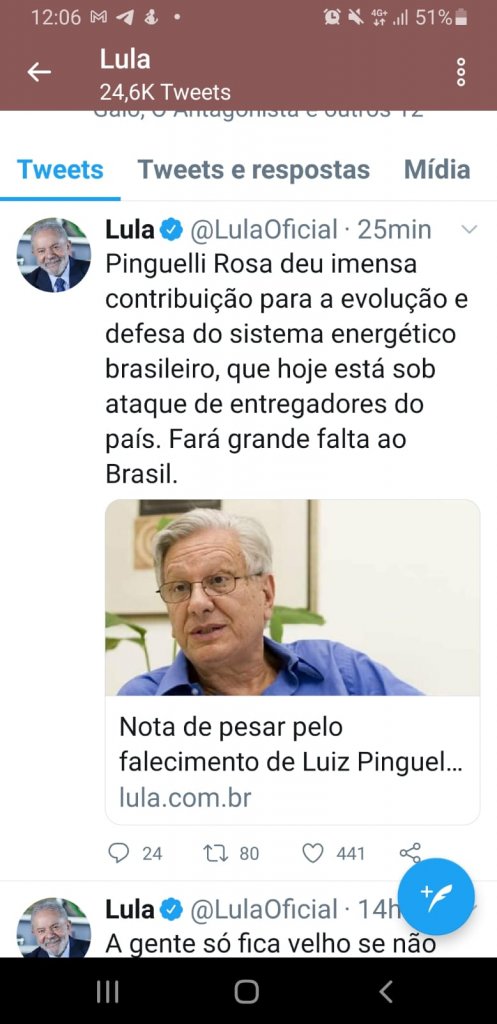Open the Nota de pesar article headline

click(x=291, y=744)
